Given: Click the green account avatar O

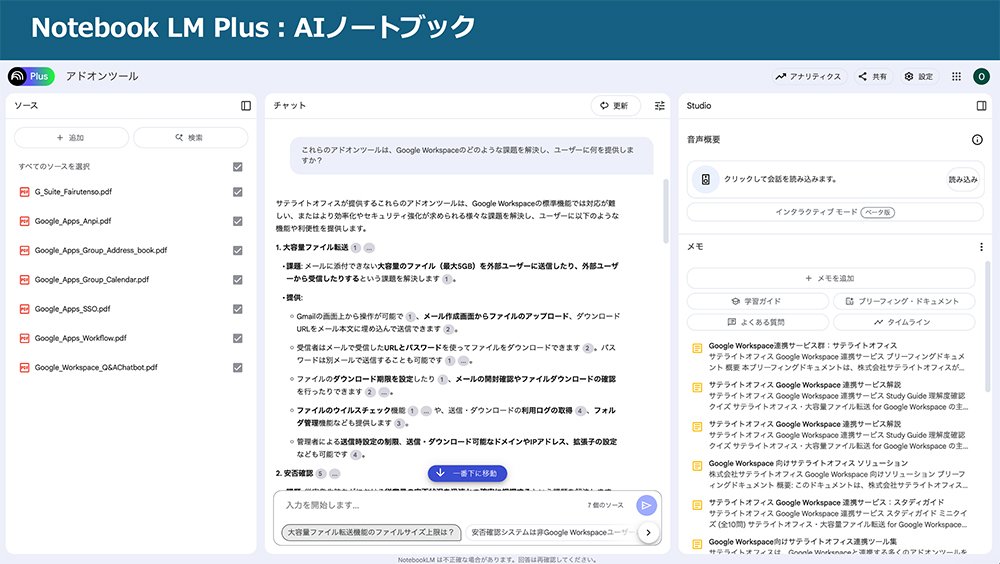Looking at the screenshot, I should (x=981, y=77).
